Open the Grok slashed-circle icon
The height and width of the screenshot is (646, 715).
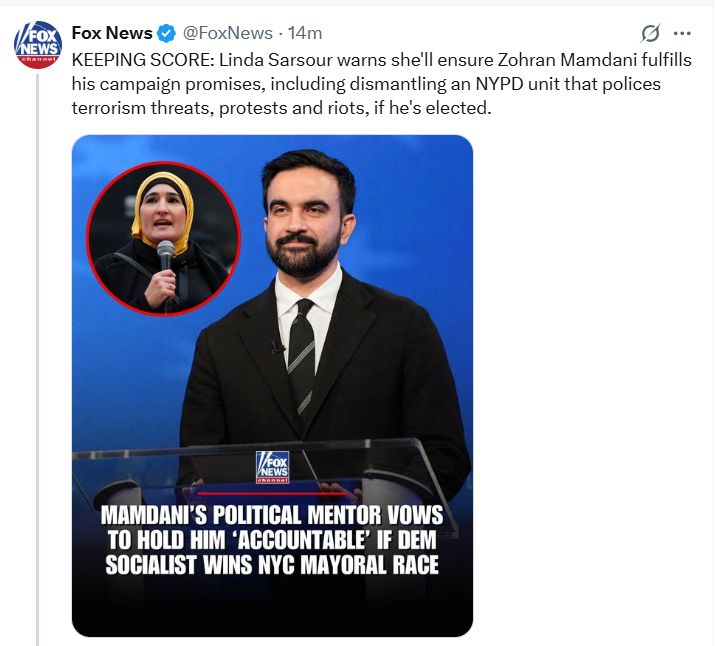pyautogui.click(x=651, y=33)
